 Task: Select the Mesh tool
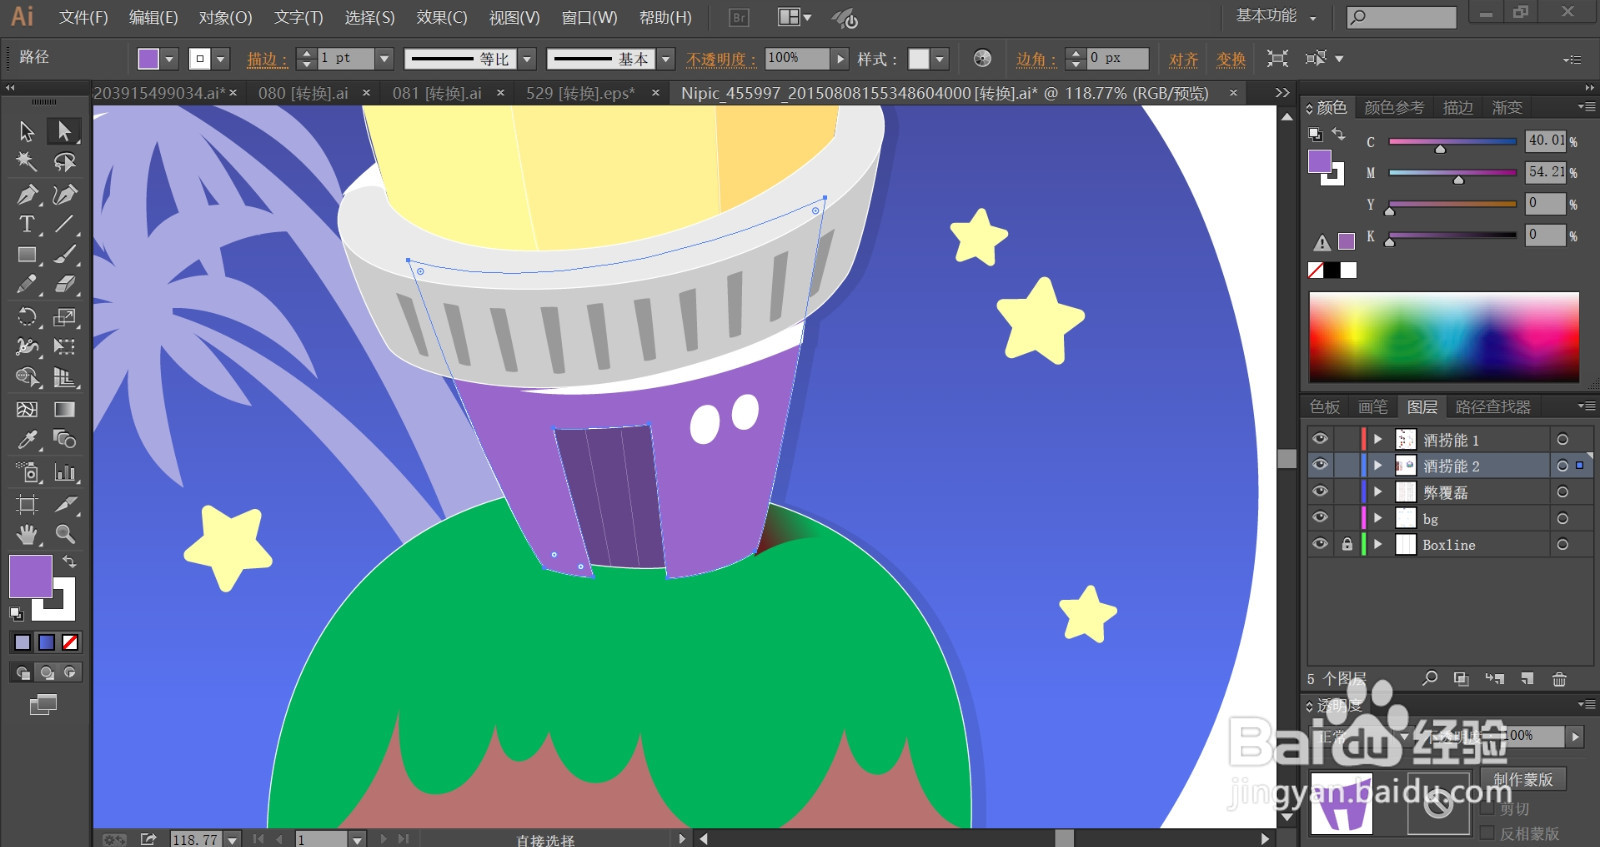point(27,409)
